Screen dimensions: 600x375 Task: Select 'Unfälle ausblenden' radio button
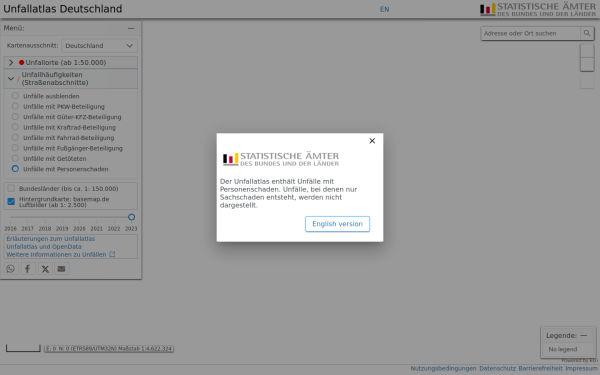[15, 96]
